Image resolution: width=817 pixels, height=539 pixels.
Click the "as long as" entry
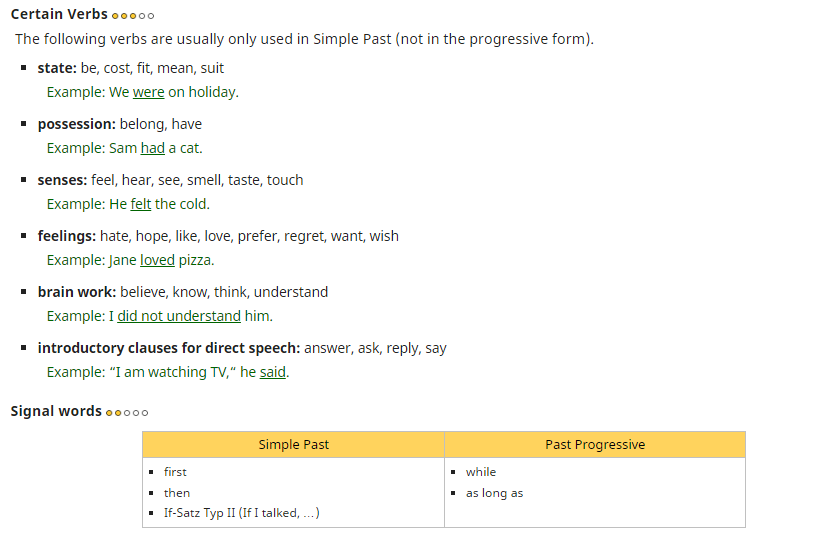[x=494, y=493]
